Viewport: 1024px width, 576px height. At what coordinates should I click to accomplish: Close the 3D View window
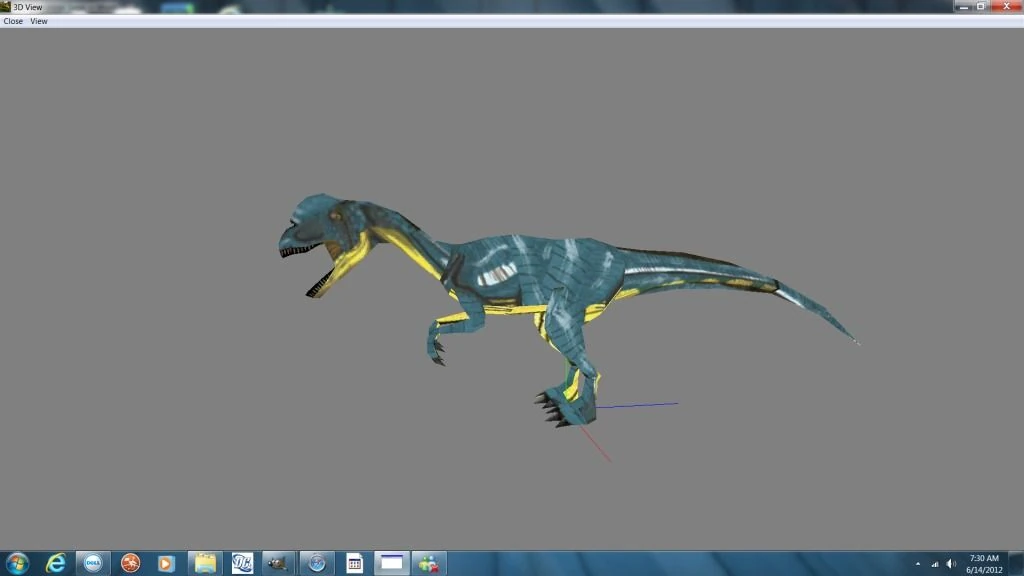[1006, 6]
